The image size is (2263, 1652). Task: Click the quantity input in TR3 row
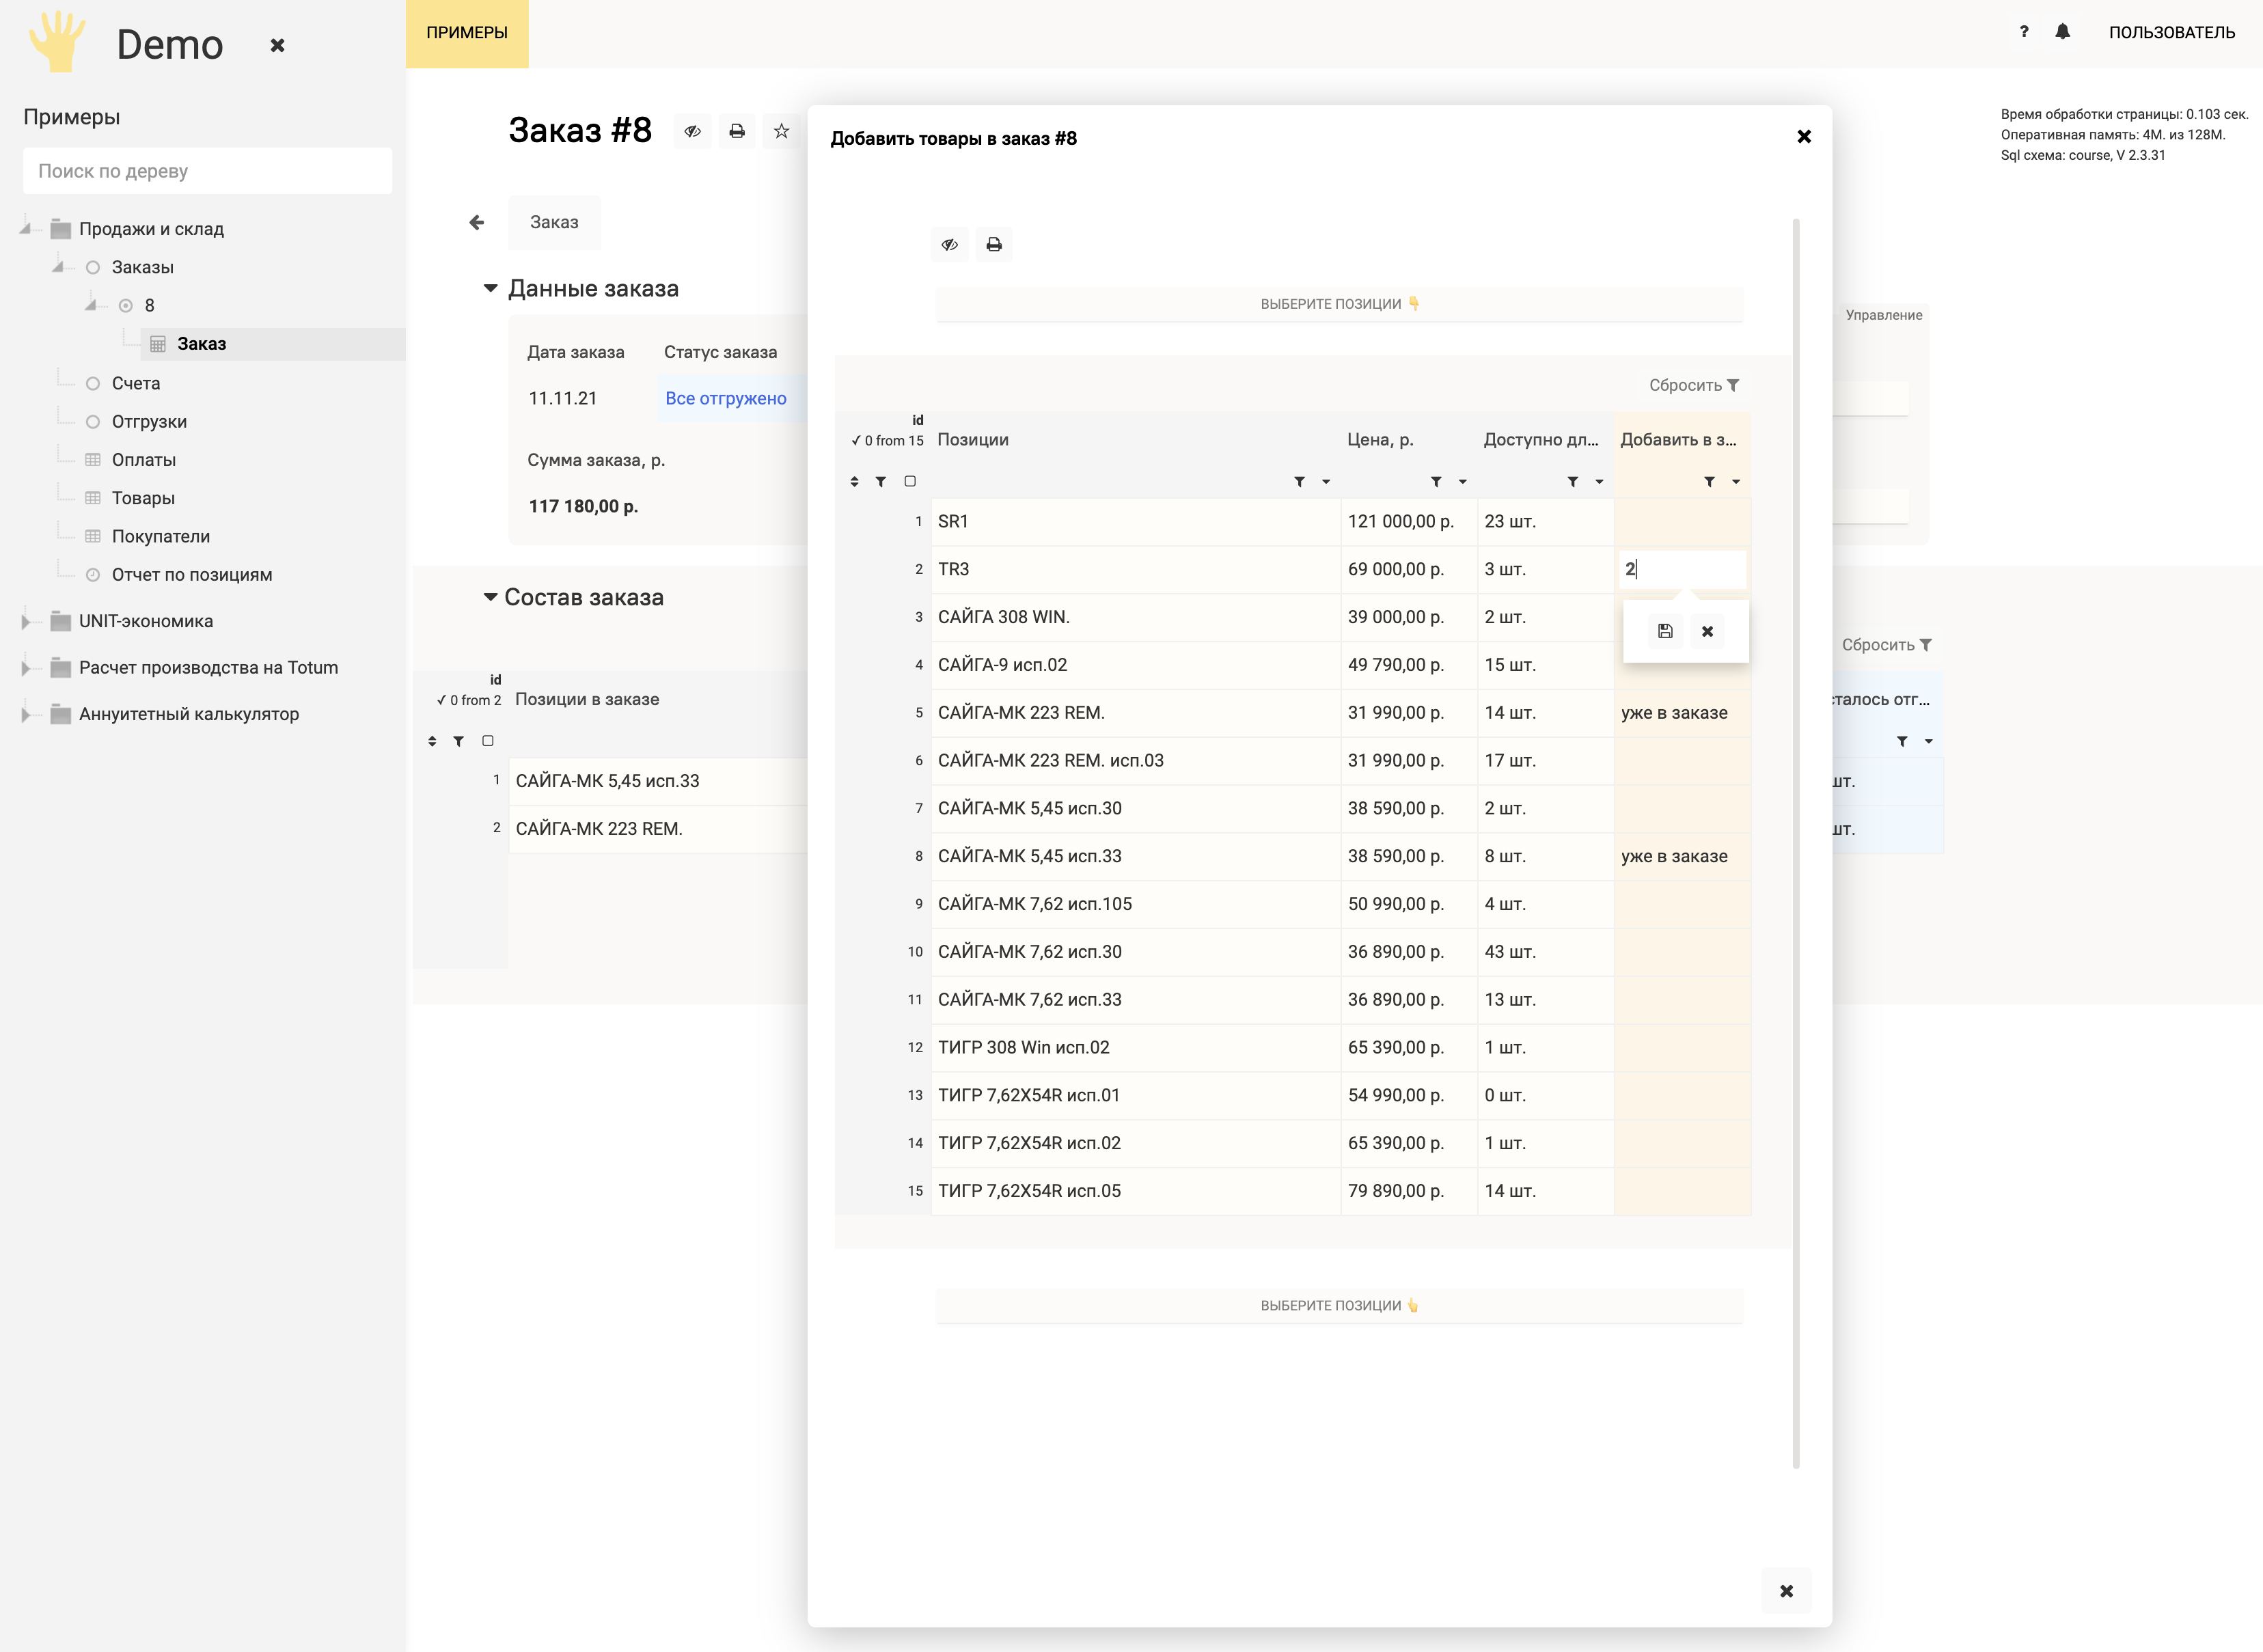click(1682, 569)
